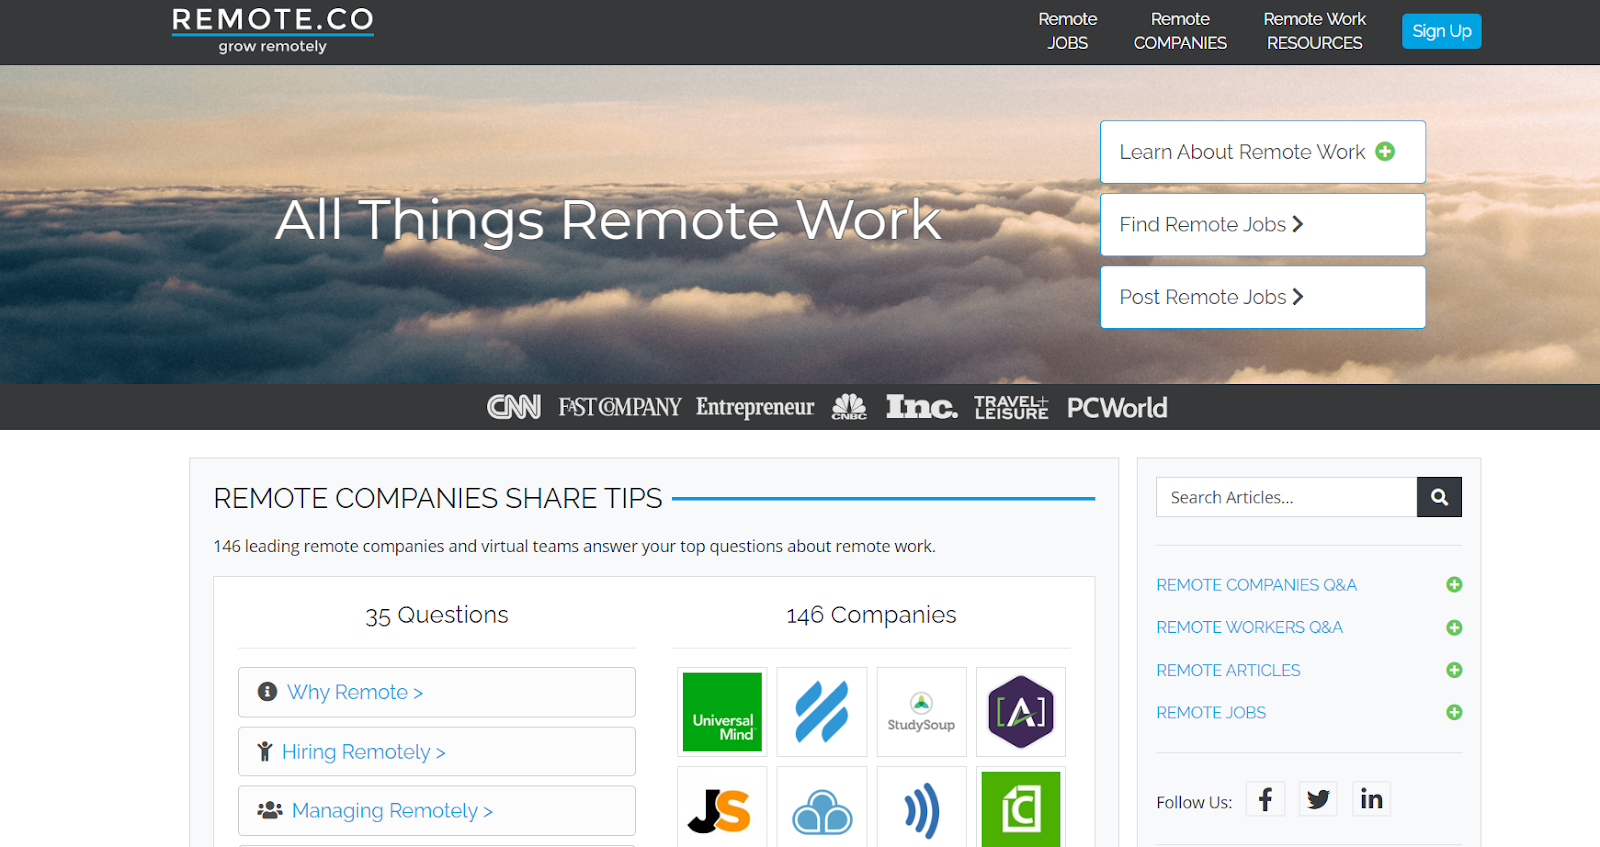1600x847 pixels.
Task: Click into the Search Articles field
Action: pyautogui.click(x=1286, y=497)
